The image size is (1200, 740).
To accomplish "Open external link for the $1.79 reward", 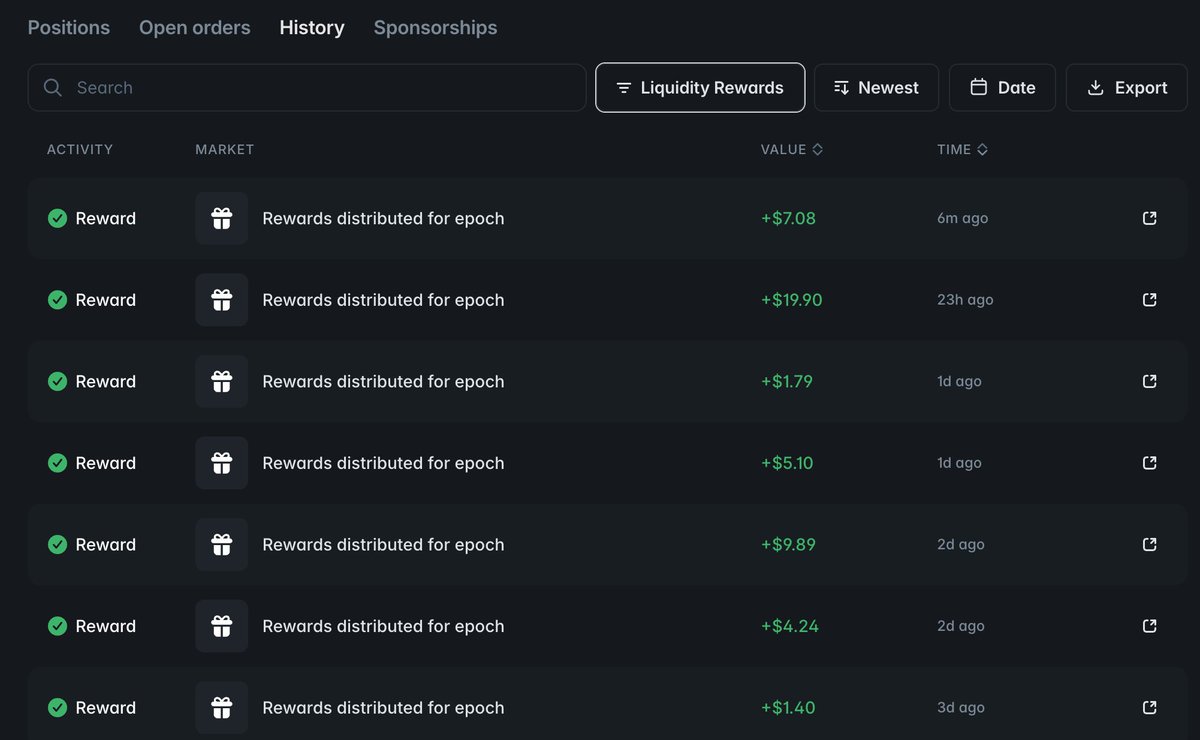I will click(1149, 381).
